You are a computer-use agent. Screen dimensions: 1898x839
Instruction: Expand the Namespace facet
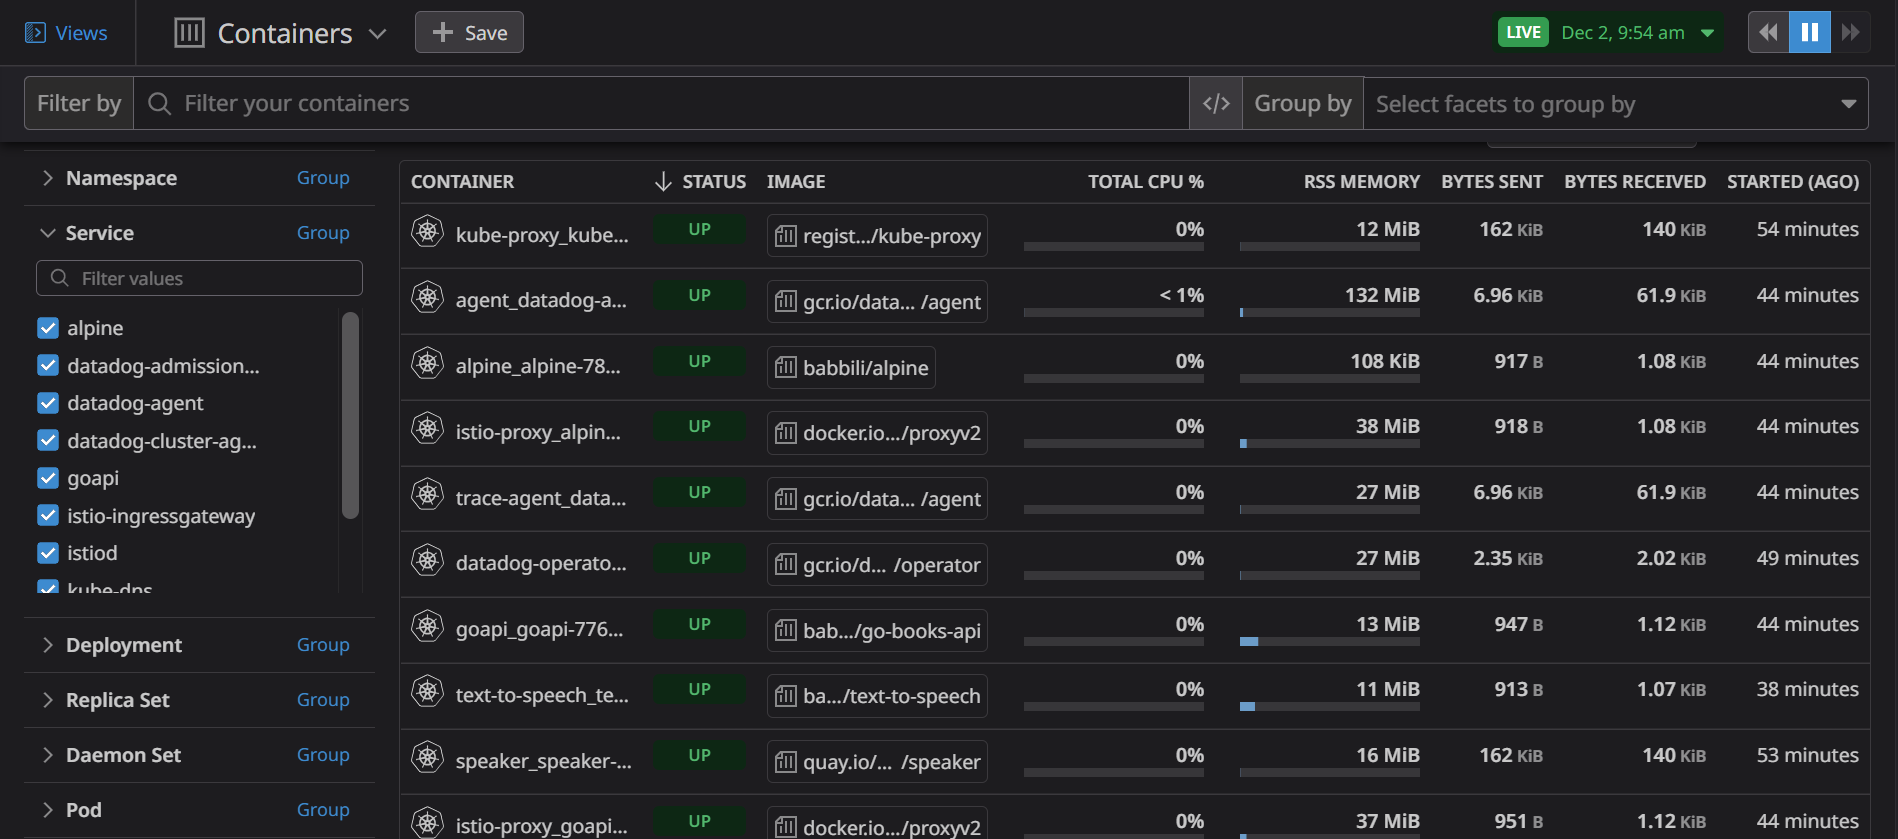point(47,178)
